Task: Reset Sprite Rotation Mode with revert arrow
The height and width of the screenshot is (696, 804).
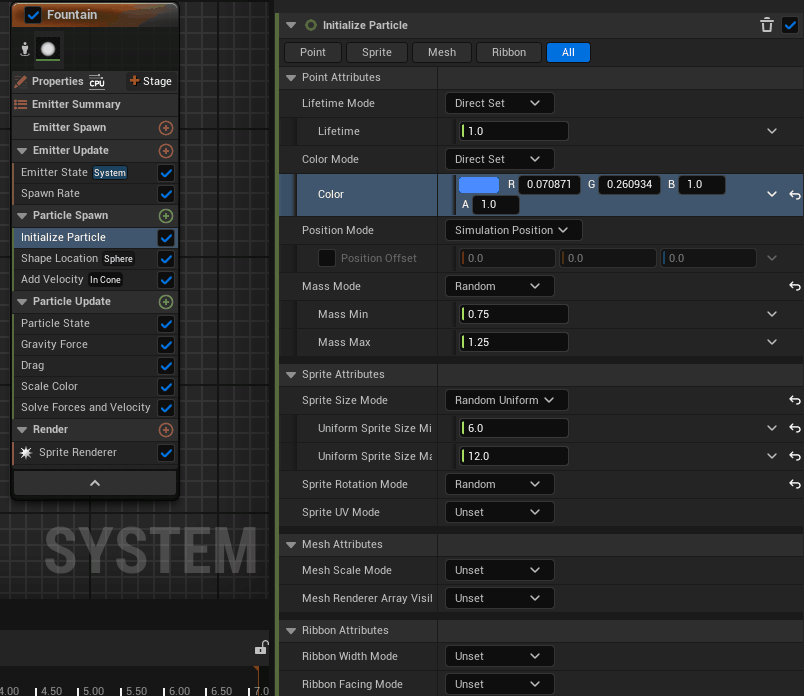Action: click(794, 484)
